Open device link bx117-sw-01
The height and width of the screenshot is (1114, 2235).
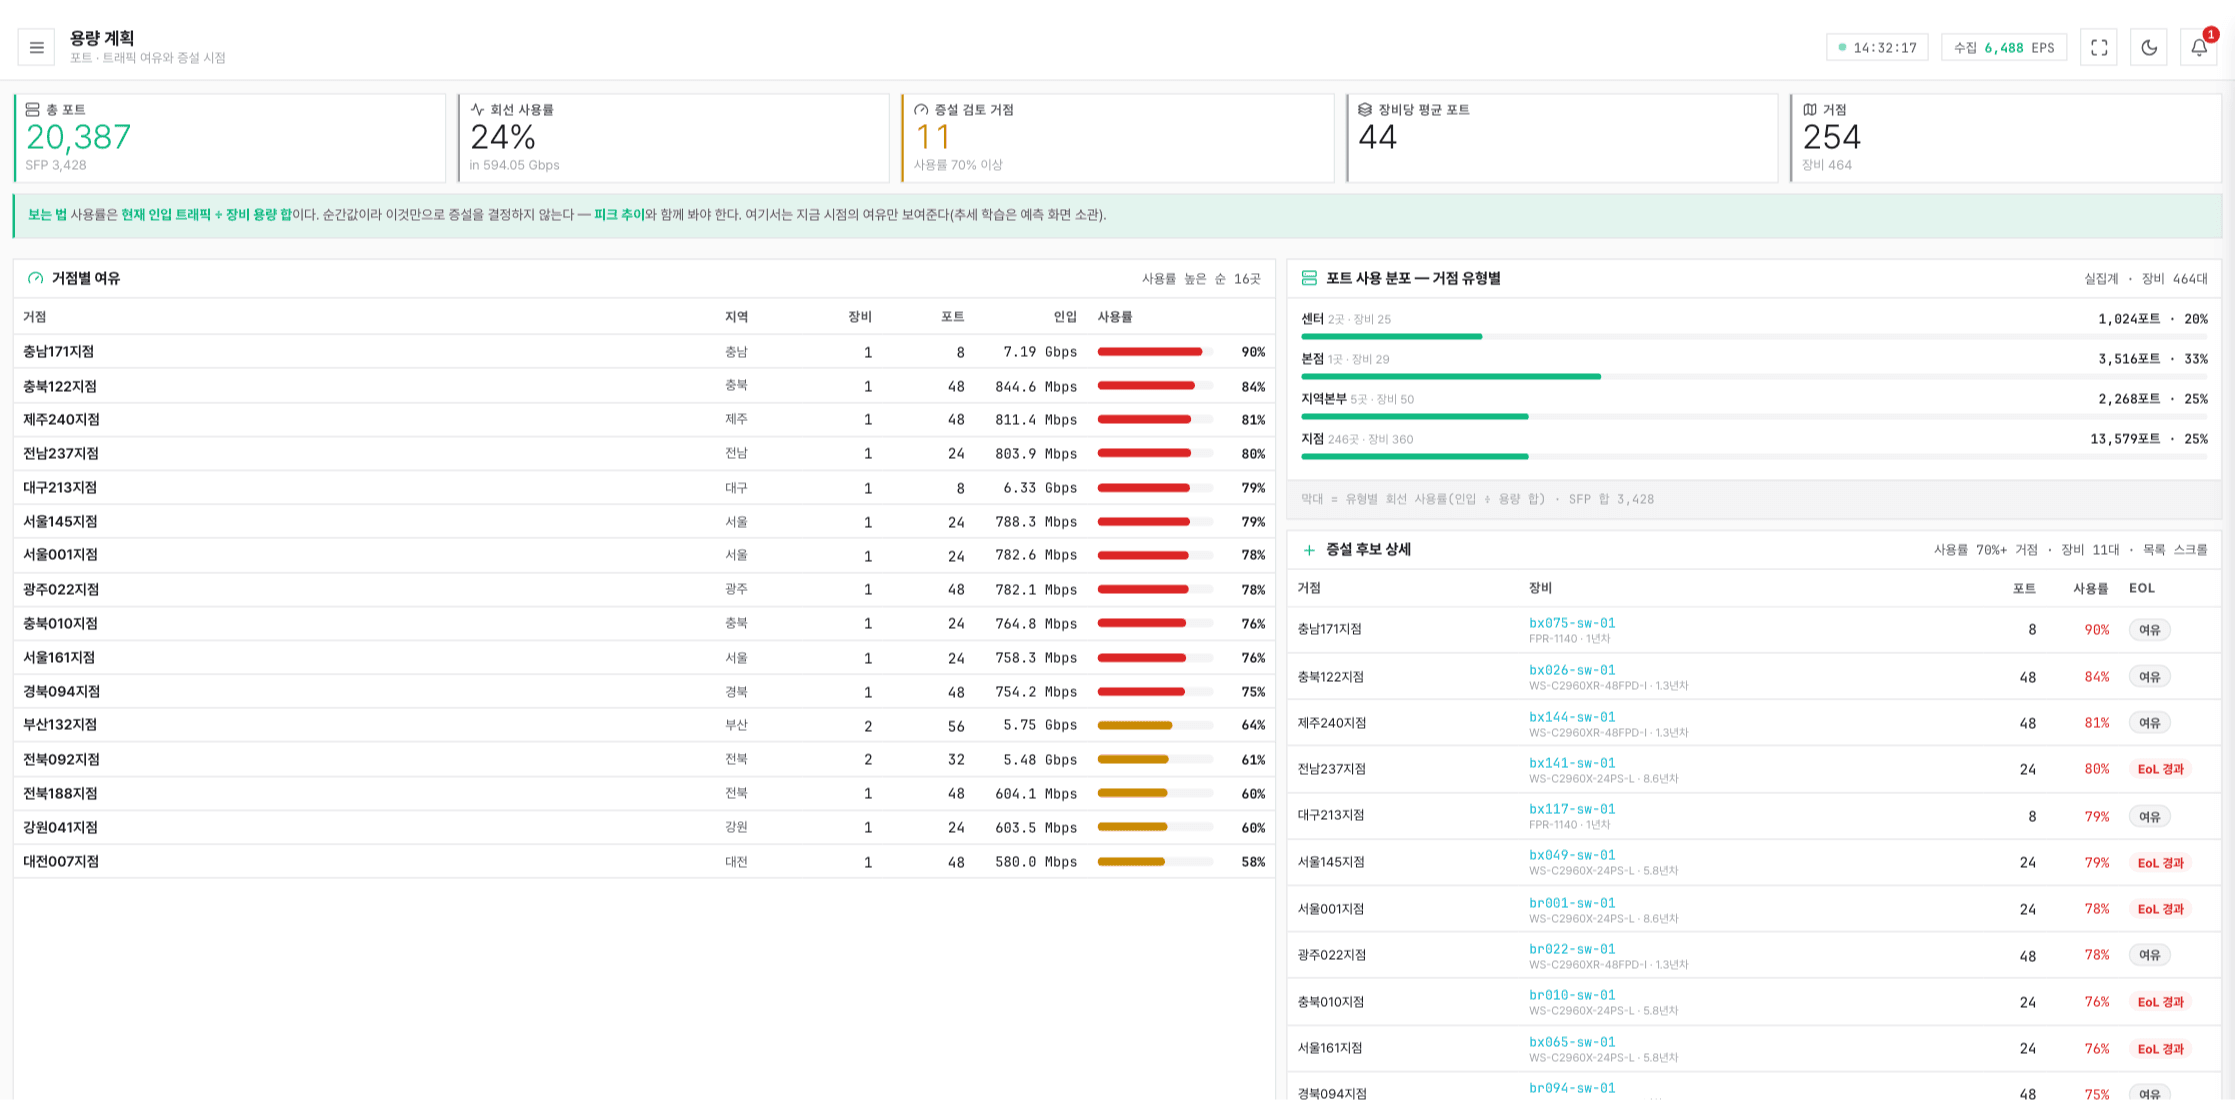coord(1572,809)
